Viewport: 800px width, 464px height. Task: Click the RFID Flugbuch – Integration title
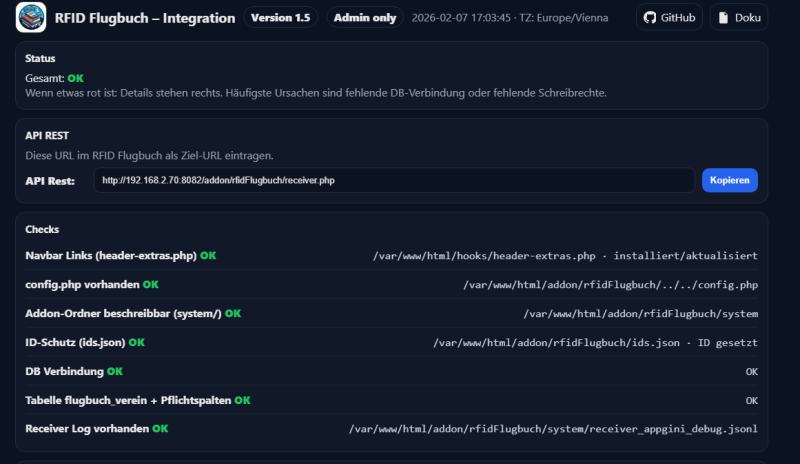pyautogui.click(x=145, y=18)
